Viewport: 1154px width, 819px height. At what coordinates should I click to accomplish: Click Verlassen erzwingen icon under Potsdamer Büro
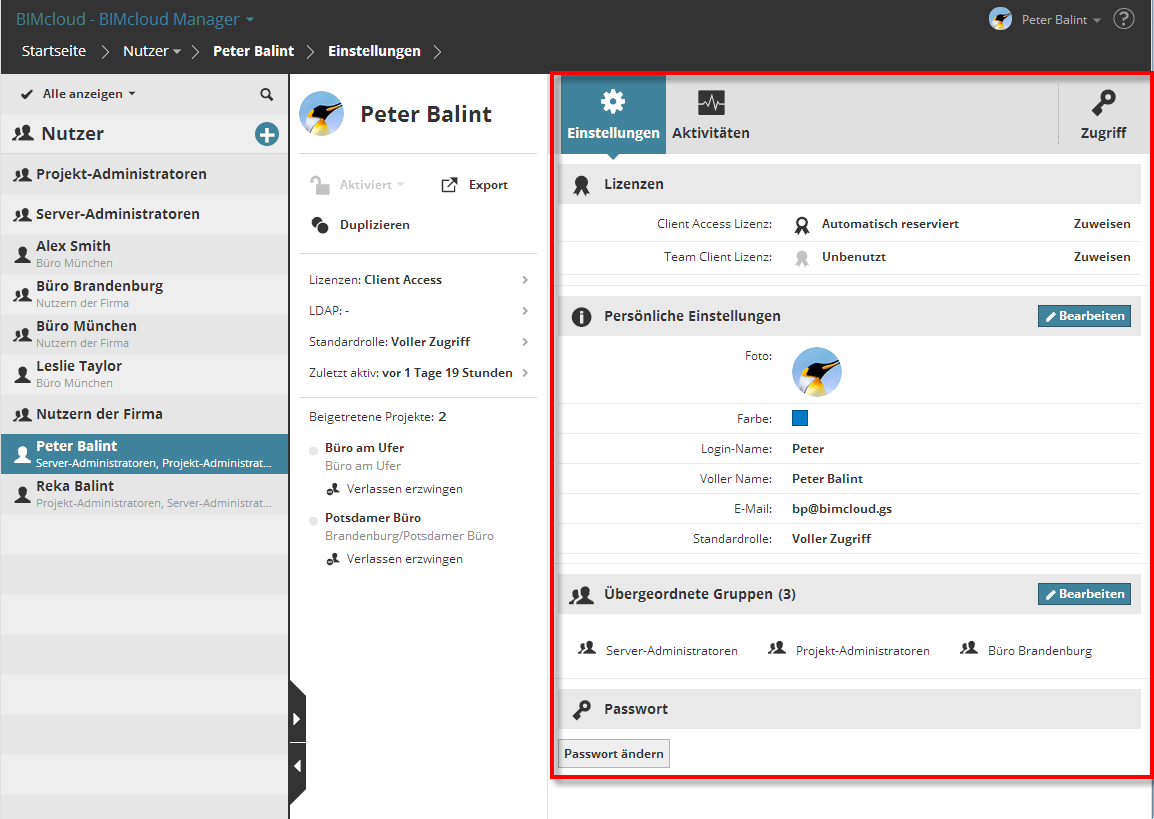click(x=333, y=559)
